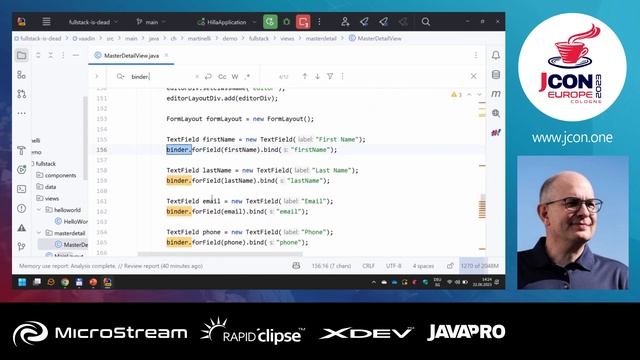Viewport: 640px width, 360px height.
Task: Open the Project tool window folder icon
Action: click(x=22, y=56)
